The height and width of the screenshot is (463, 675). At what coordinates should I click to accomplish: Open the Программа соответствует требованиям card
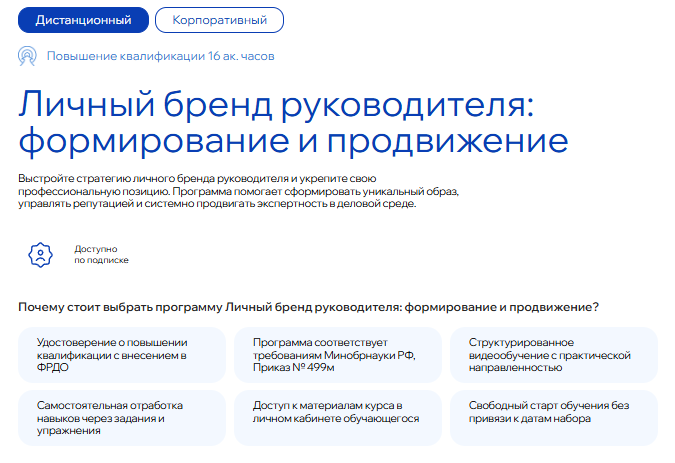(337, 355)
